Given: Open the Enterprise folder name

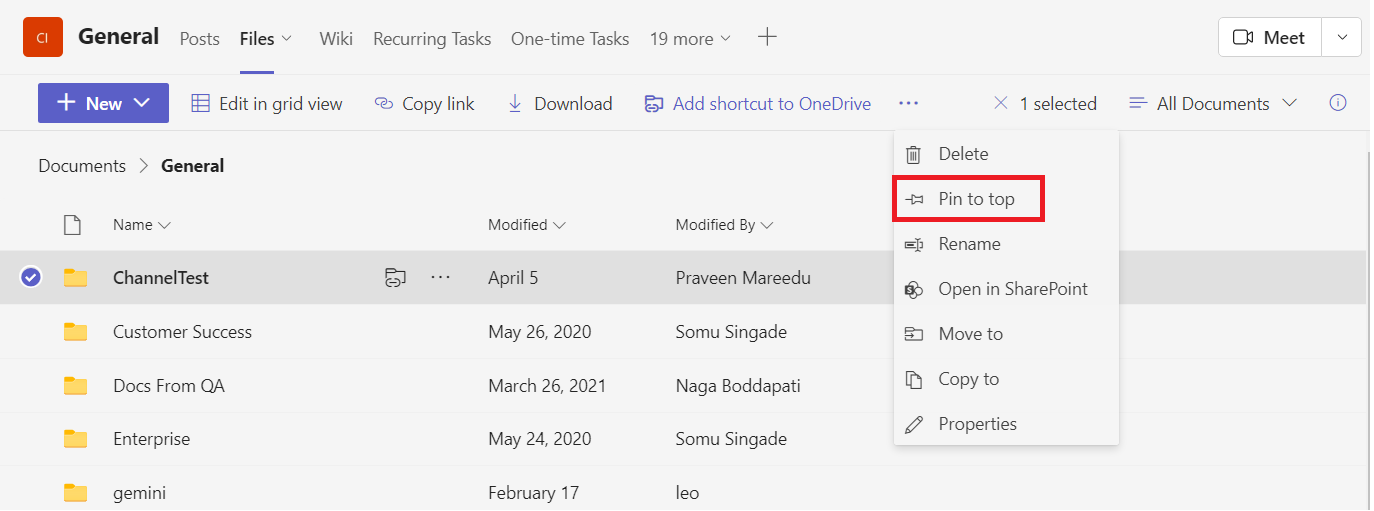Looking at the screenshot, I should pos(151,439).
